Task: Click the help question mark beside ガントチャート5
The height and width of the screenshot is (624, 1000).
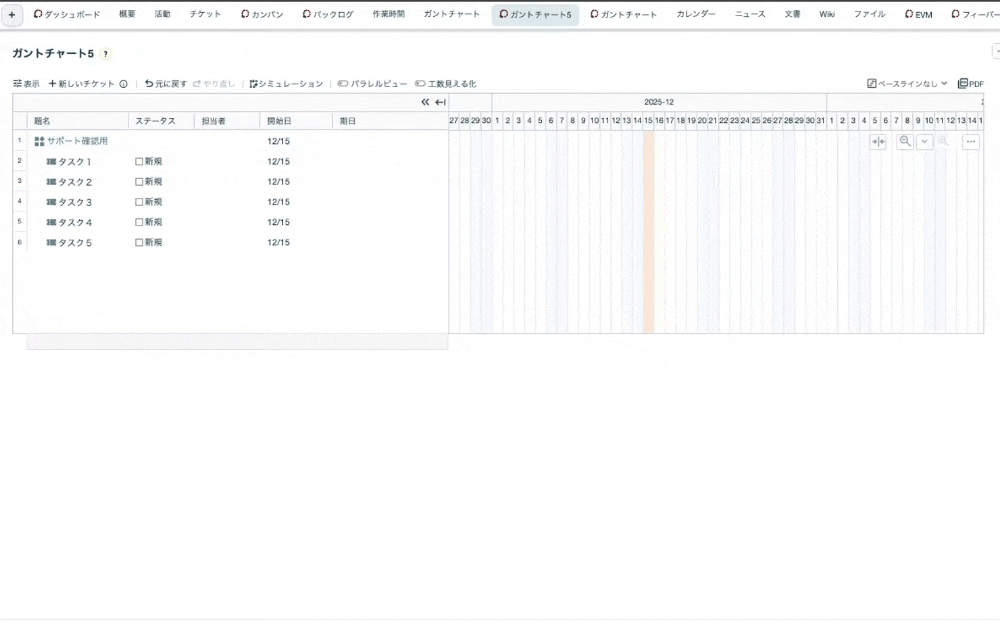Action: (106, 54)
